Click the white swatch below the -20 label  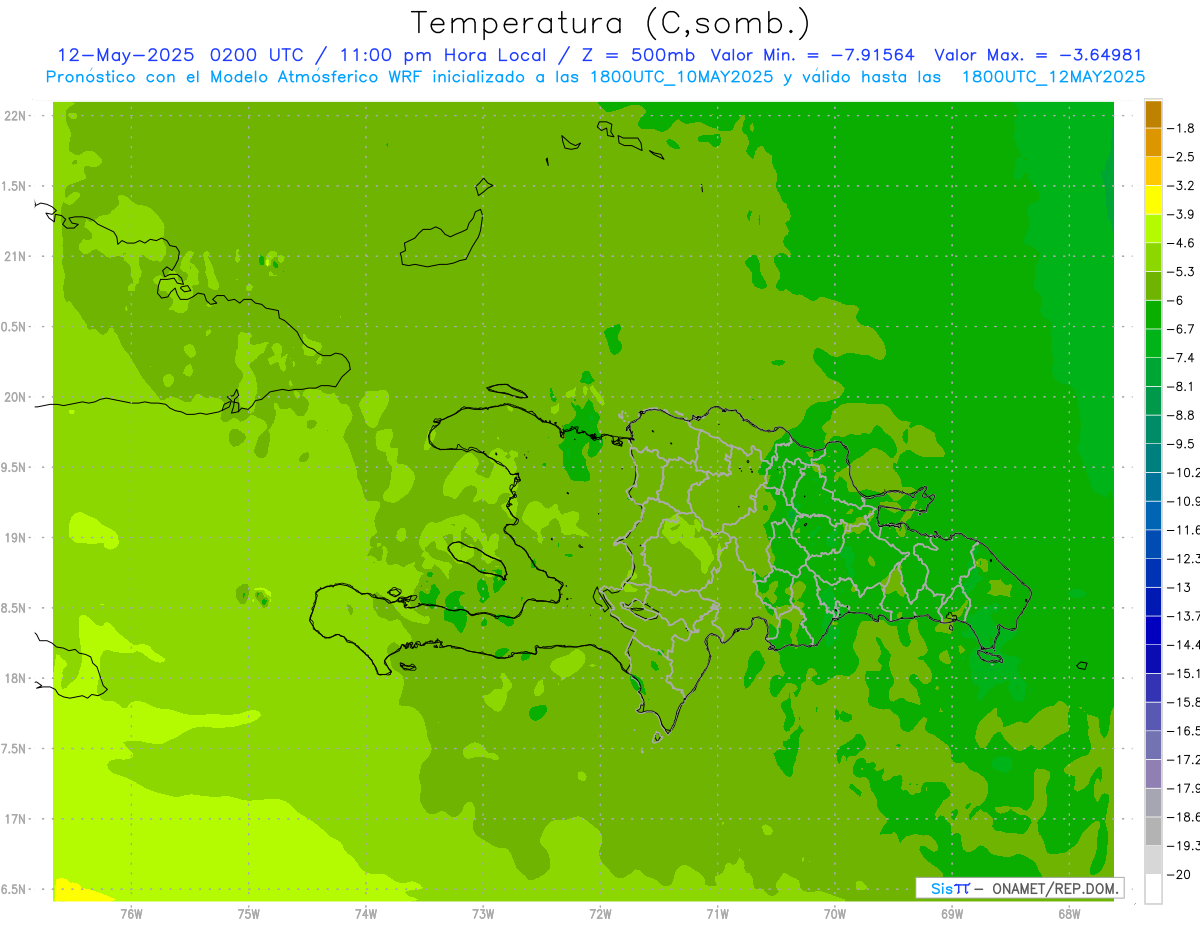coord(1153,888)
